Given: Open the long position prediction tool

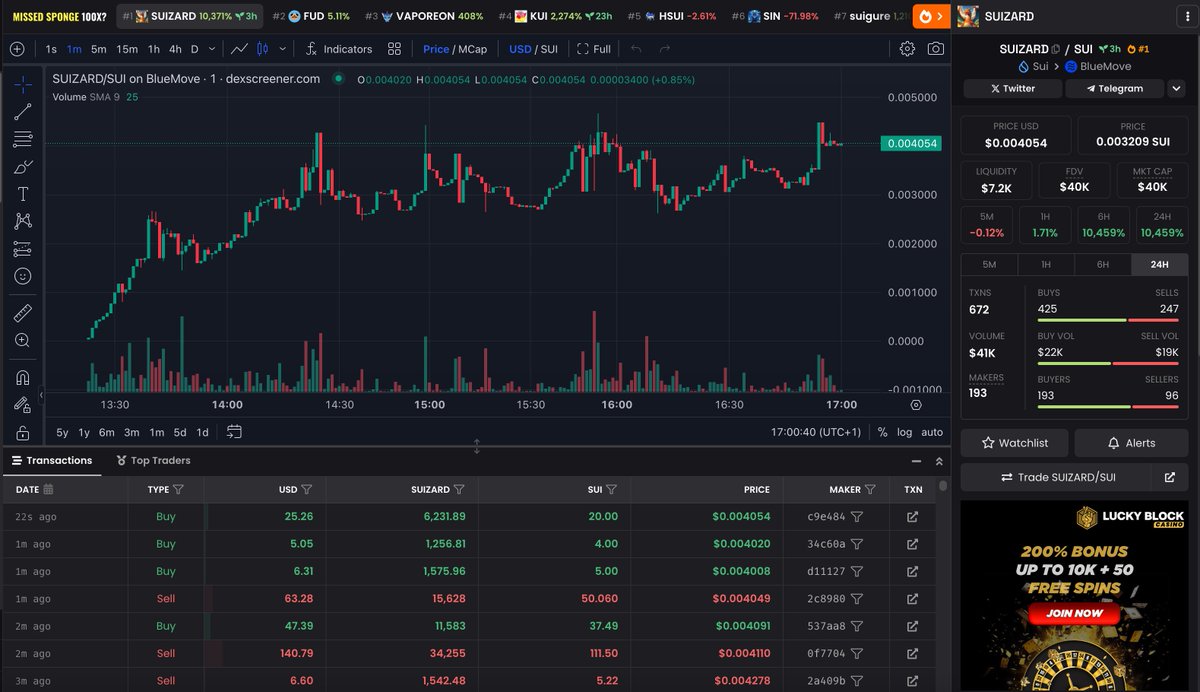Looking at the screenshot, I should (x=22, y=249).
